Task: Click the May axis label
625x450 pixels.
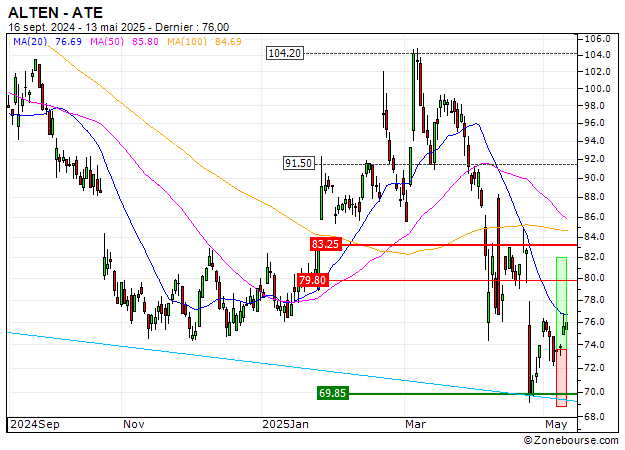Action: click(x=556, y=424)
